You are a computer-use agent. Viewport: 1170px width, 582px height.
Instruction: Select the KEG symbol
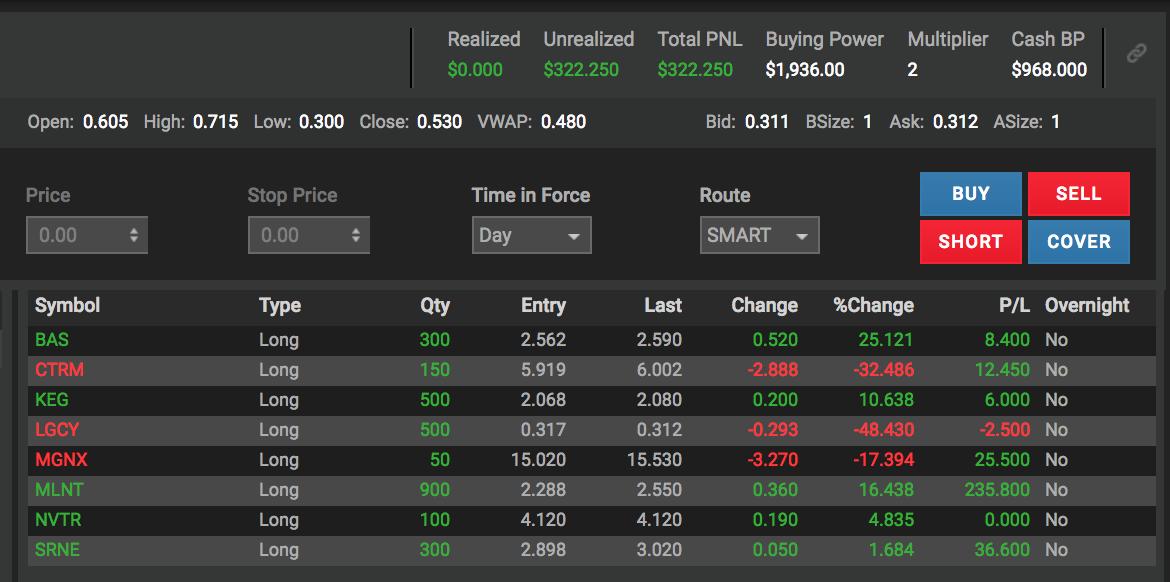[51, 399]
